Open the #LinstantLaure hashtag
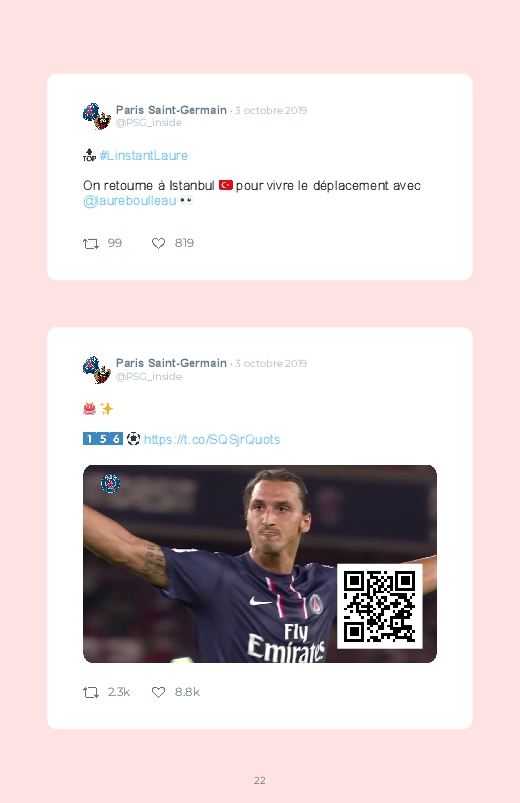Image resolution: width=520 pixels, height=803 pixels. [x=144, y=156]
